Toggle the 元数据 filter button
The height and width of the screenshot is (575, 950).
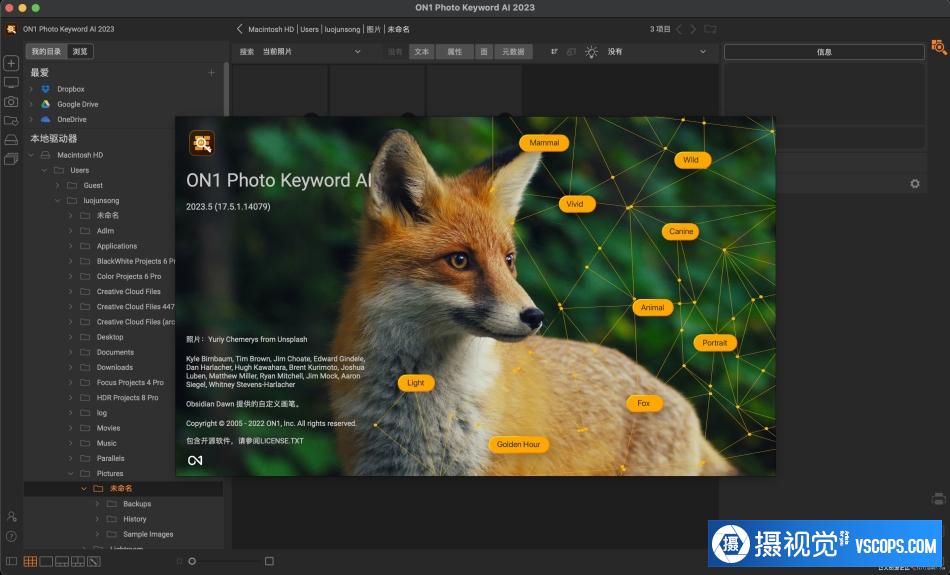pos(513,52)
